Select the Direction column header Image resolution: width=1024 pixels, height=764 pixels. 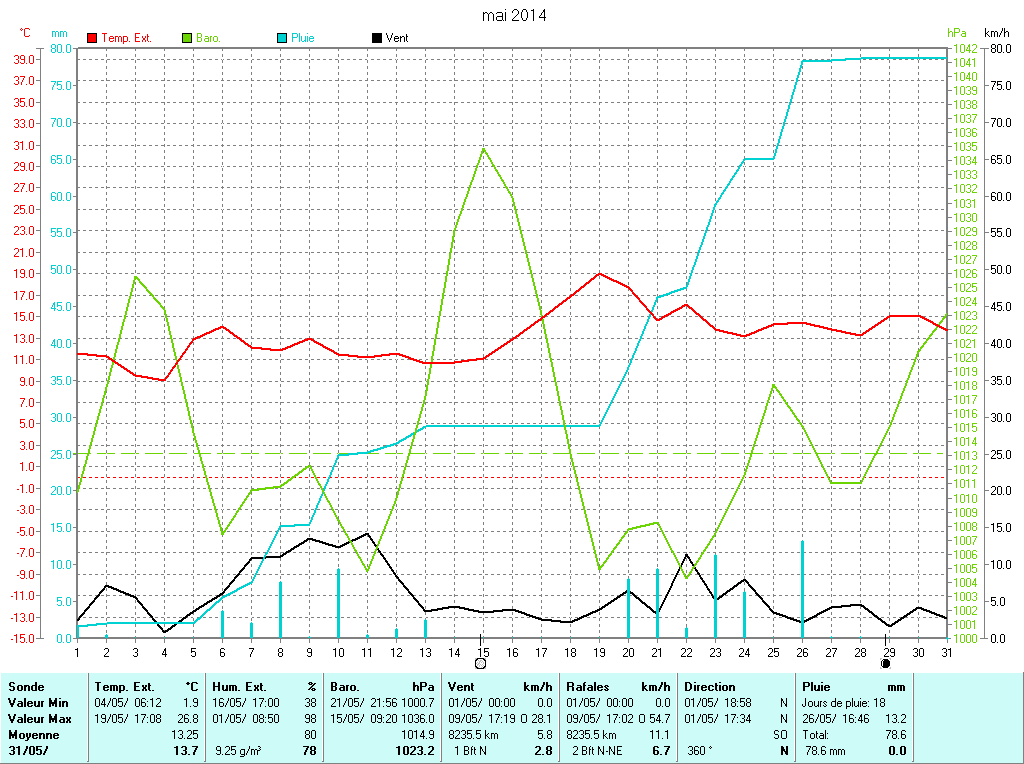pos(710,687)
